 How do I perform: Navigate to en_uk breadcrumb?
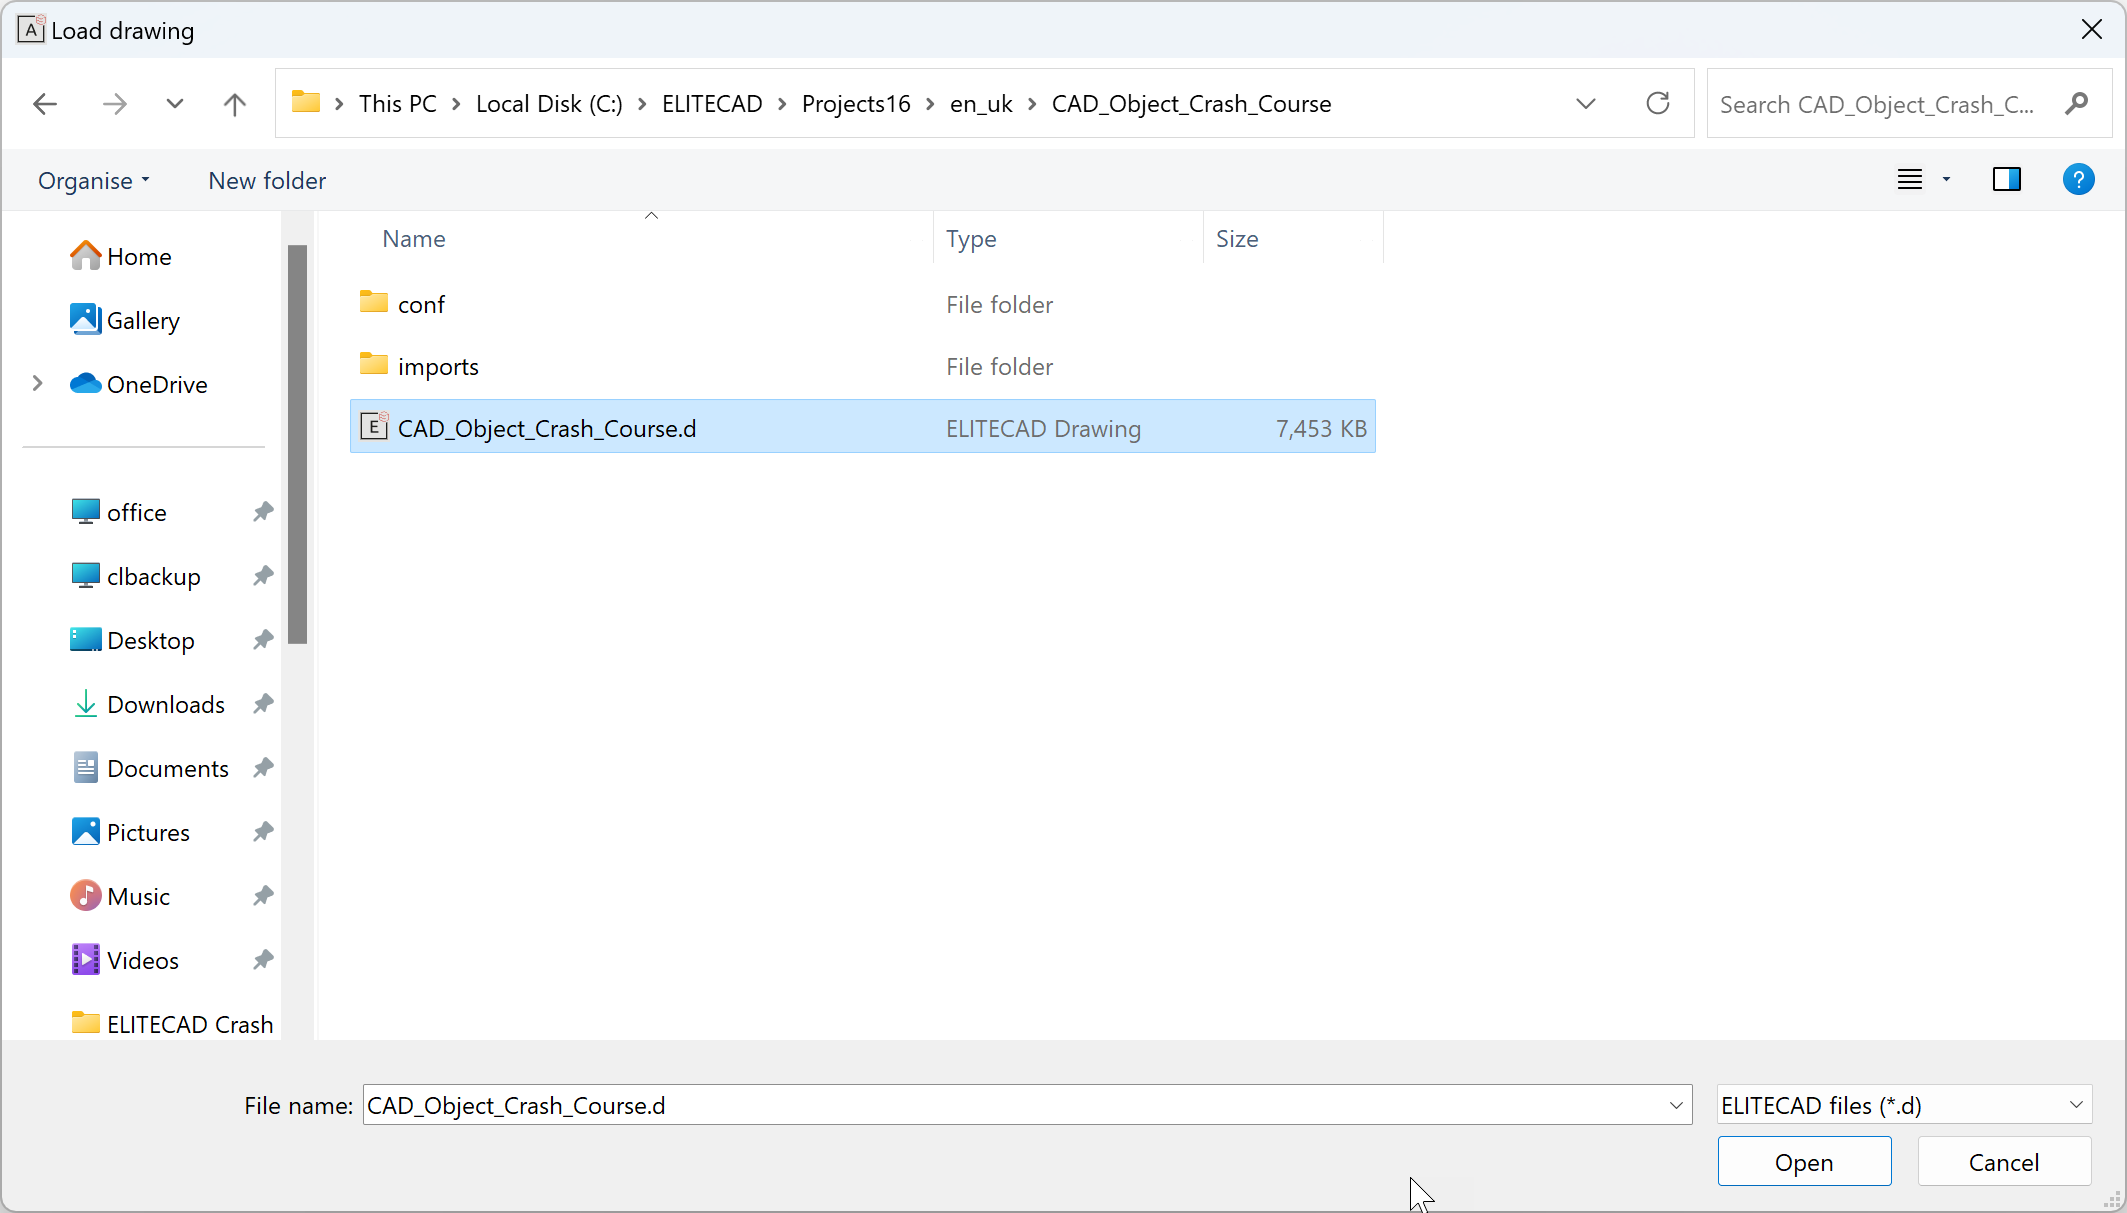pos(981,104)
